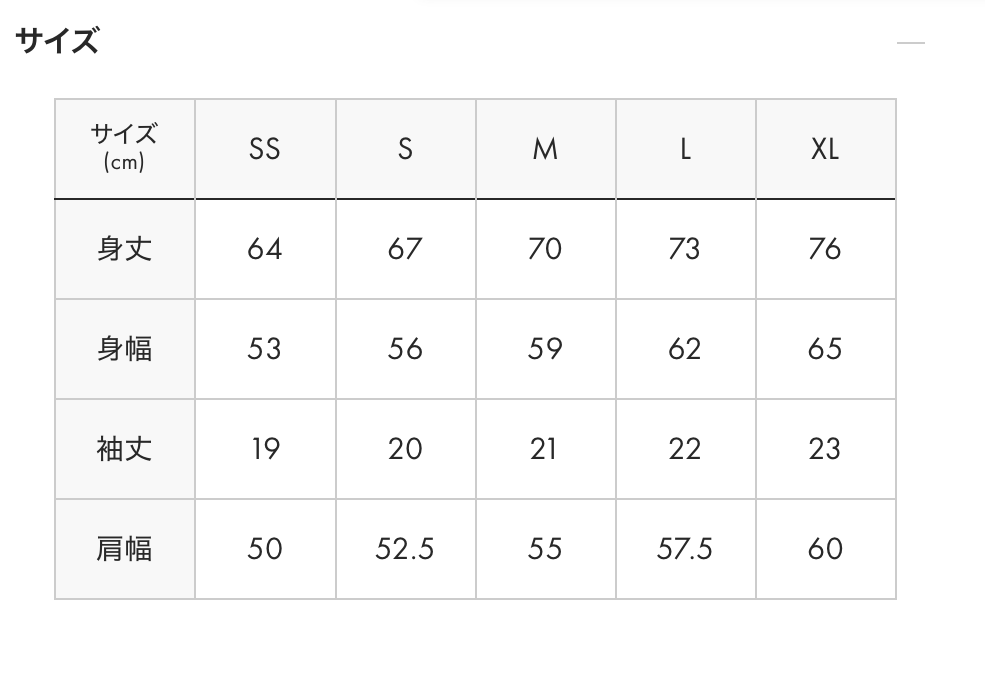
Task: Select the 64 value cell
Action: pos(265,249)
